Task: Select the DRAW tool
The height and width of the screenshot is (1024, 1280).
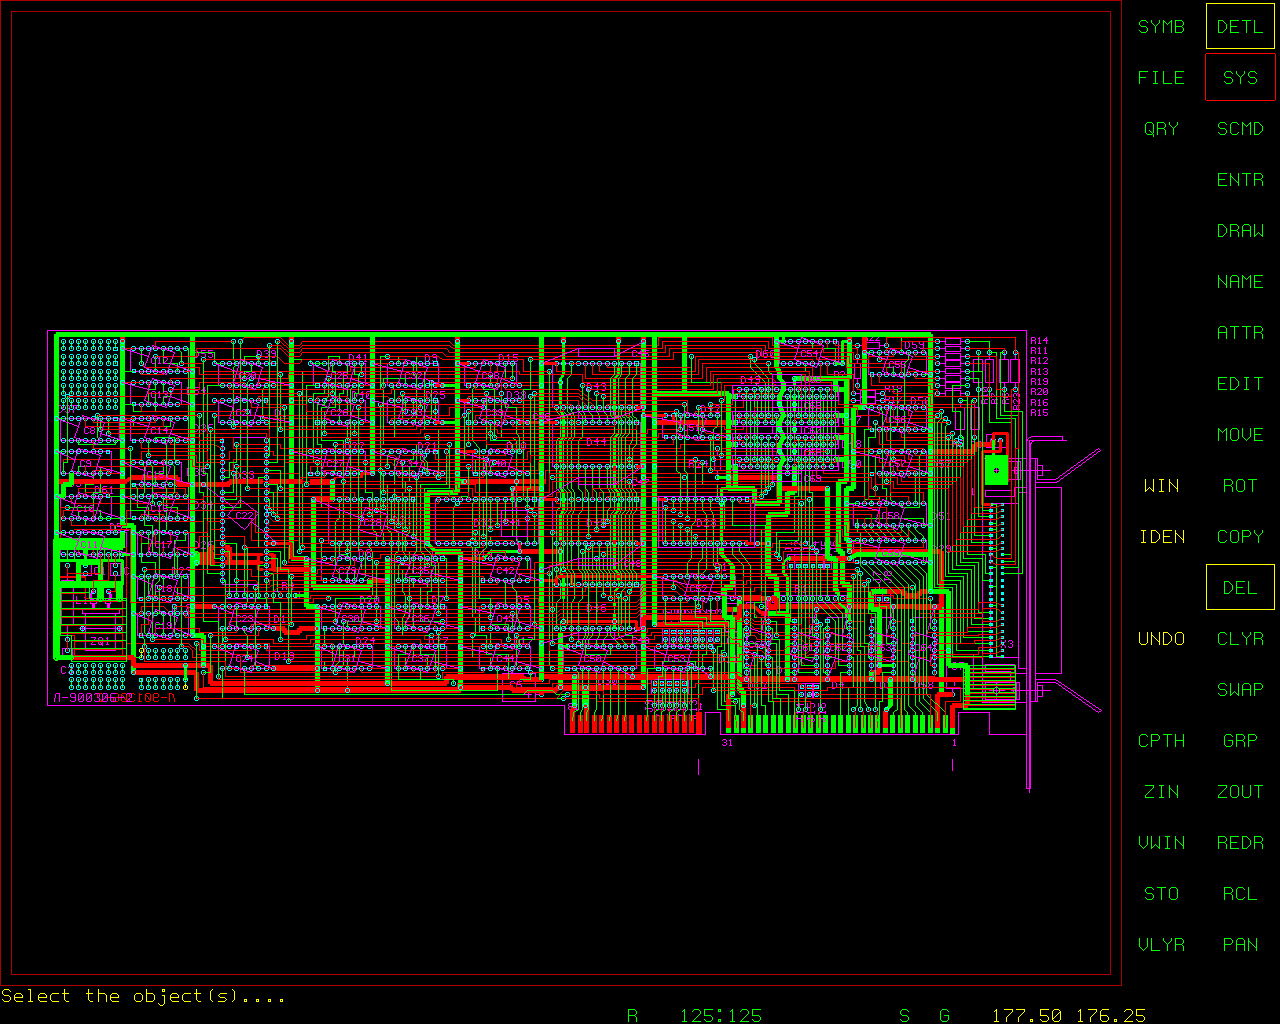Action: tap(1240, 231)
